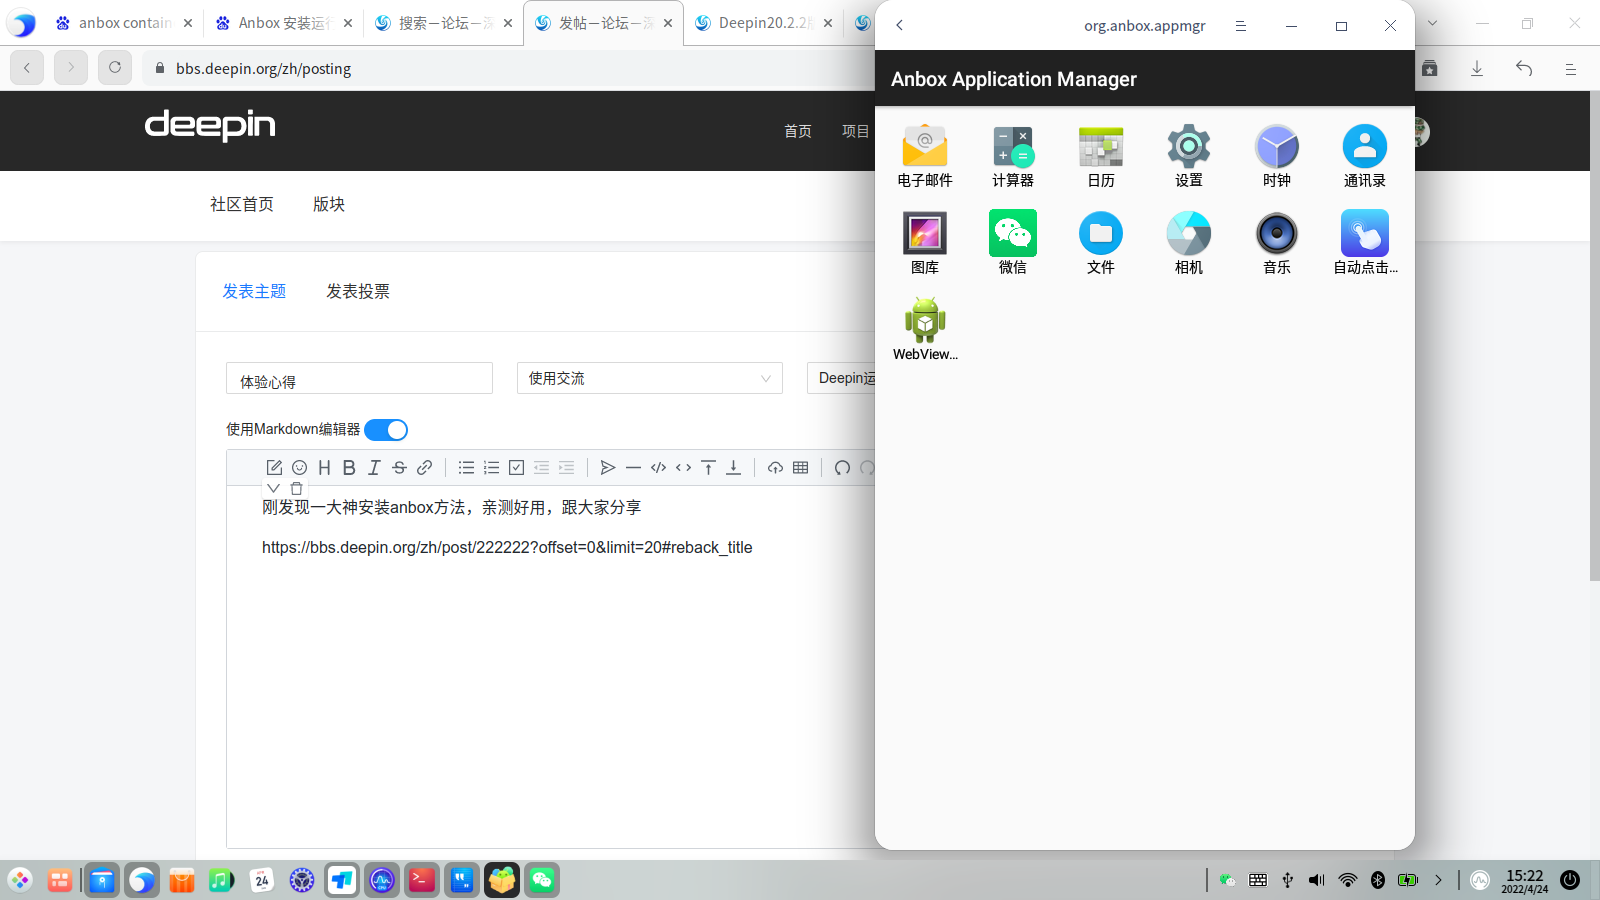Click the post title field containing 体验心得
The height and width of the screenshot is (900, 1600).
coord(359,378)
